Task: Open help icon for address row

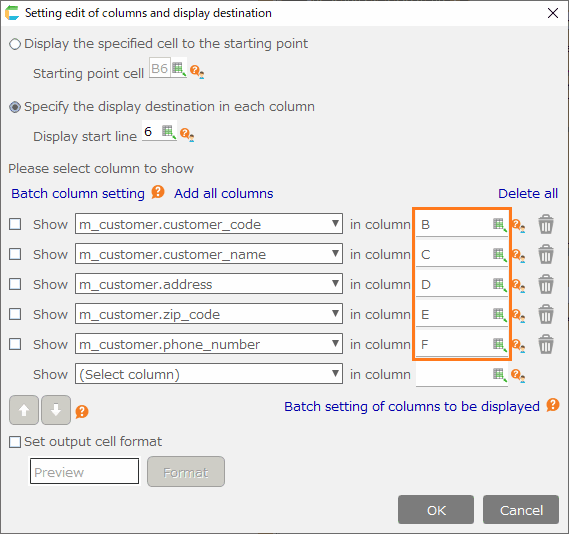Action: pyautogui.click(x=518, y=286)
